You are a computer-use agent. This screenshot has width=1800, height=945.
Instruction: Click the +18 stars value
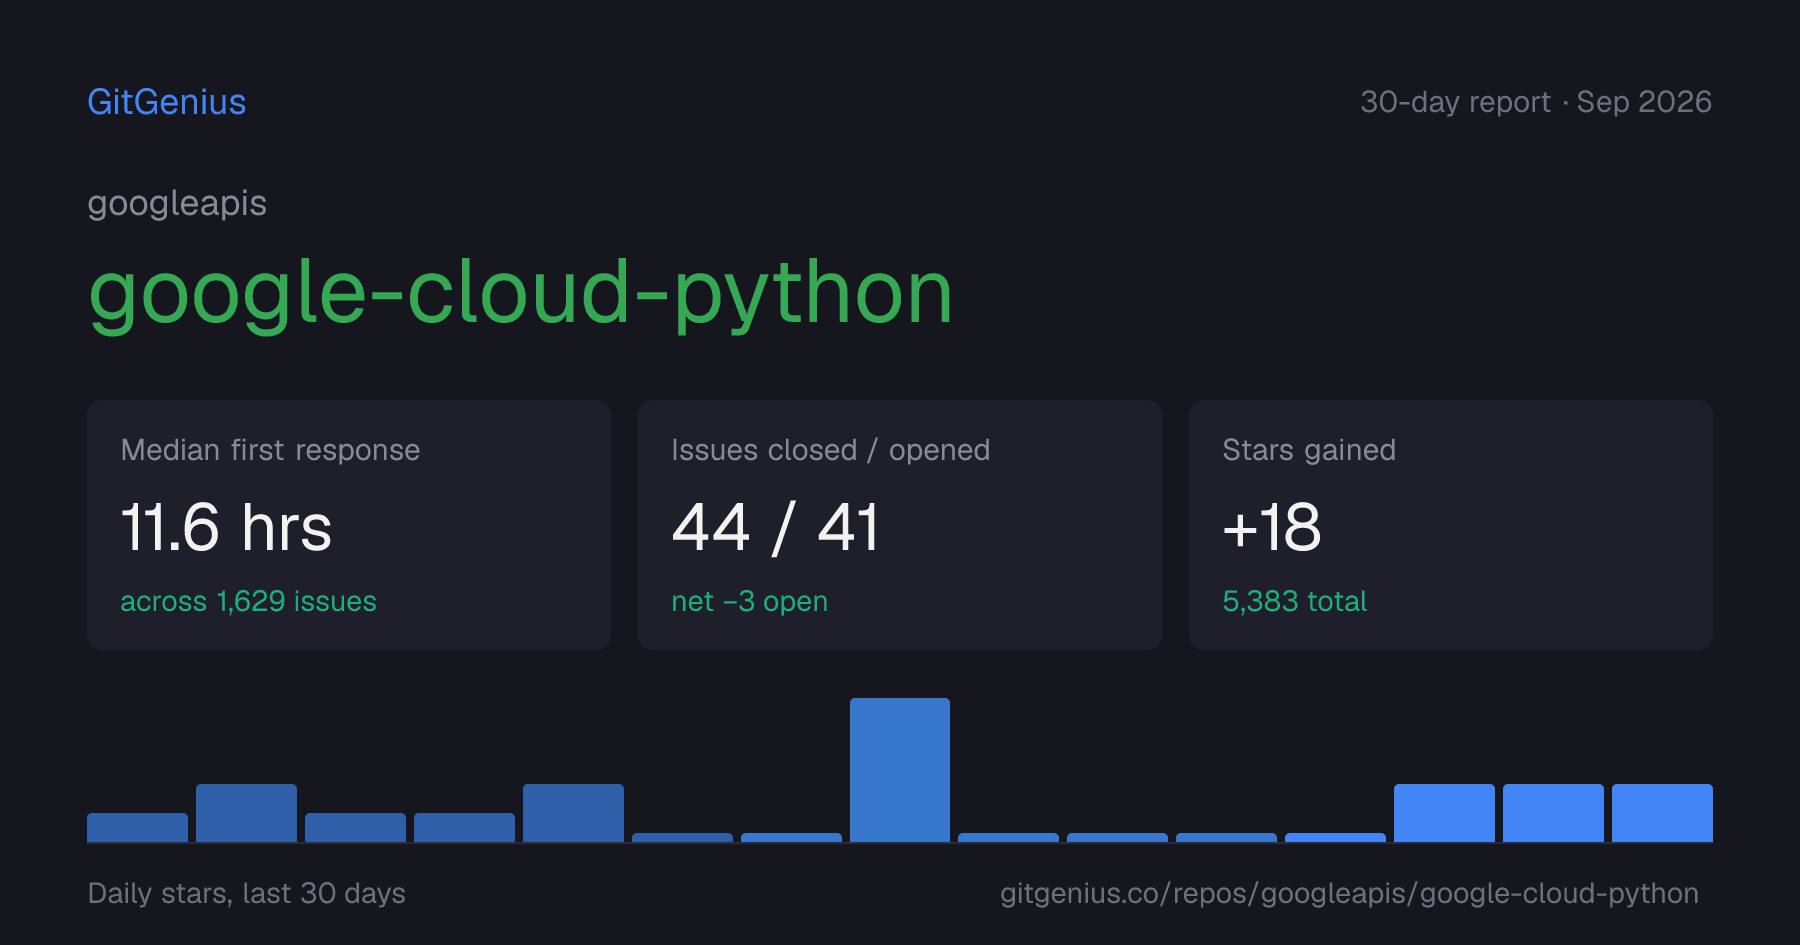click(1272, 528)
